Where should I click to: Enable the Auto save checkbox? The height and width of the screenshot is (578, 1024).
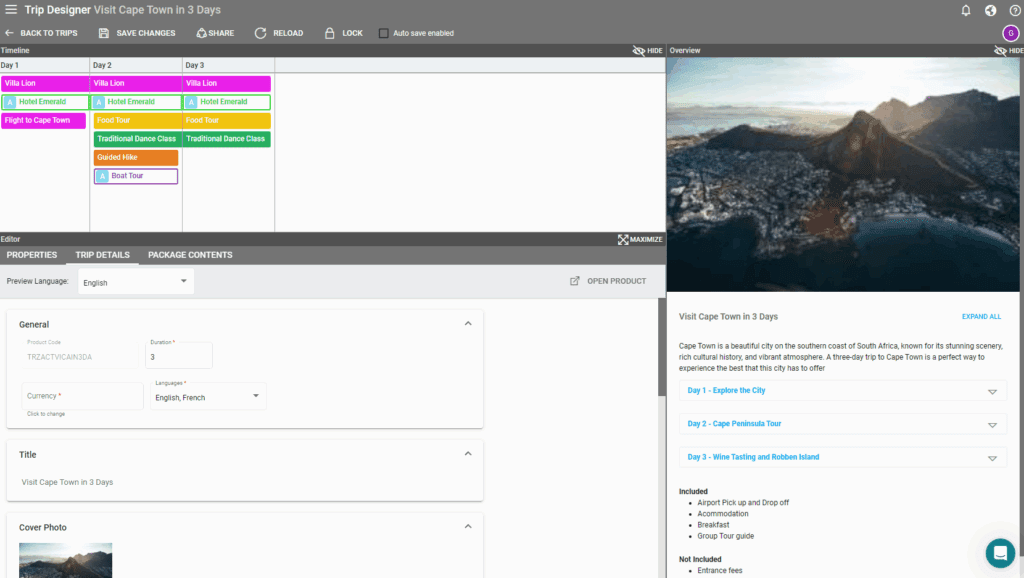[383, 33]
